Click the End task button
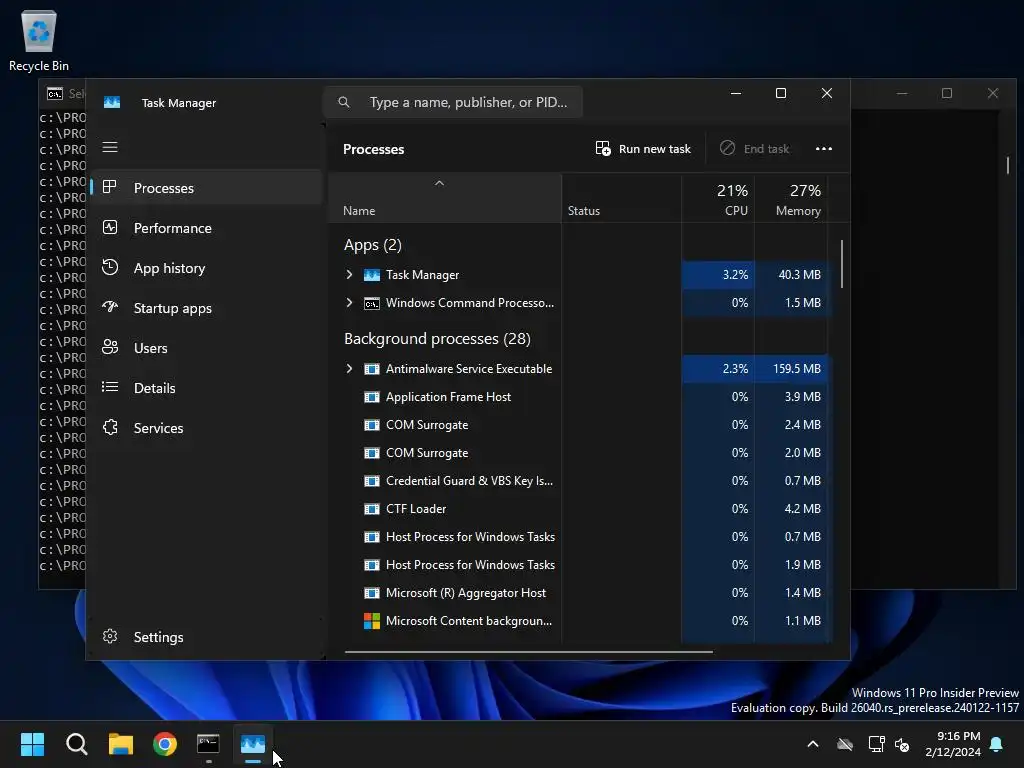Screen dimensions: 1024x768 (x=754, y=149)
